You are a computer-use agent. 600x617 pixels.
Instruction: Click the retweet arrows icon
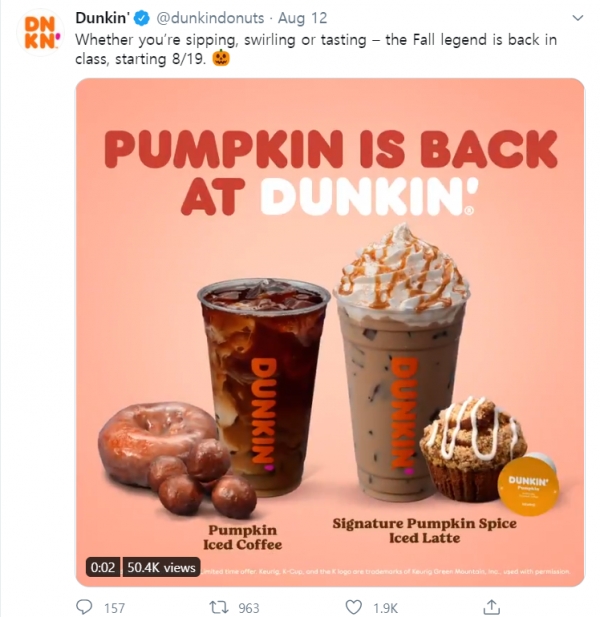coord(218,607)
